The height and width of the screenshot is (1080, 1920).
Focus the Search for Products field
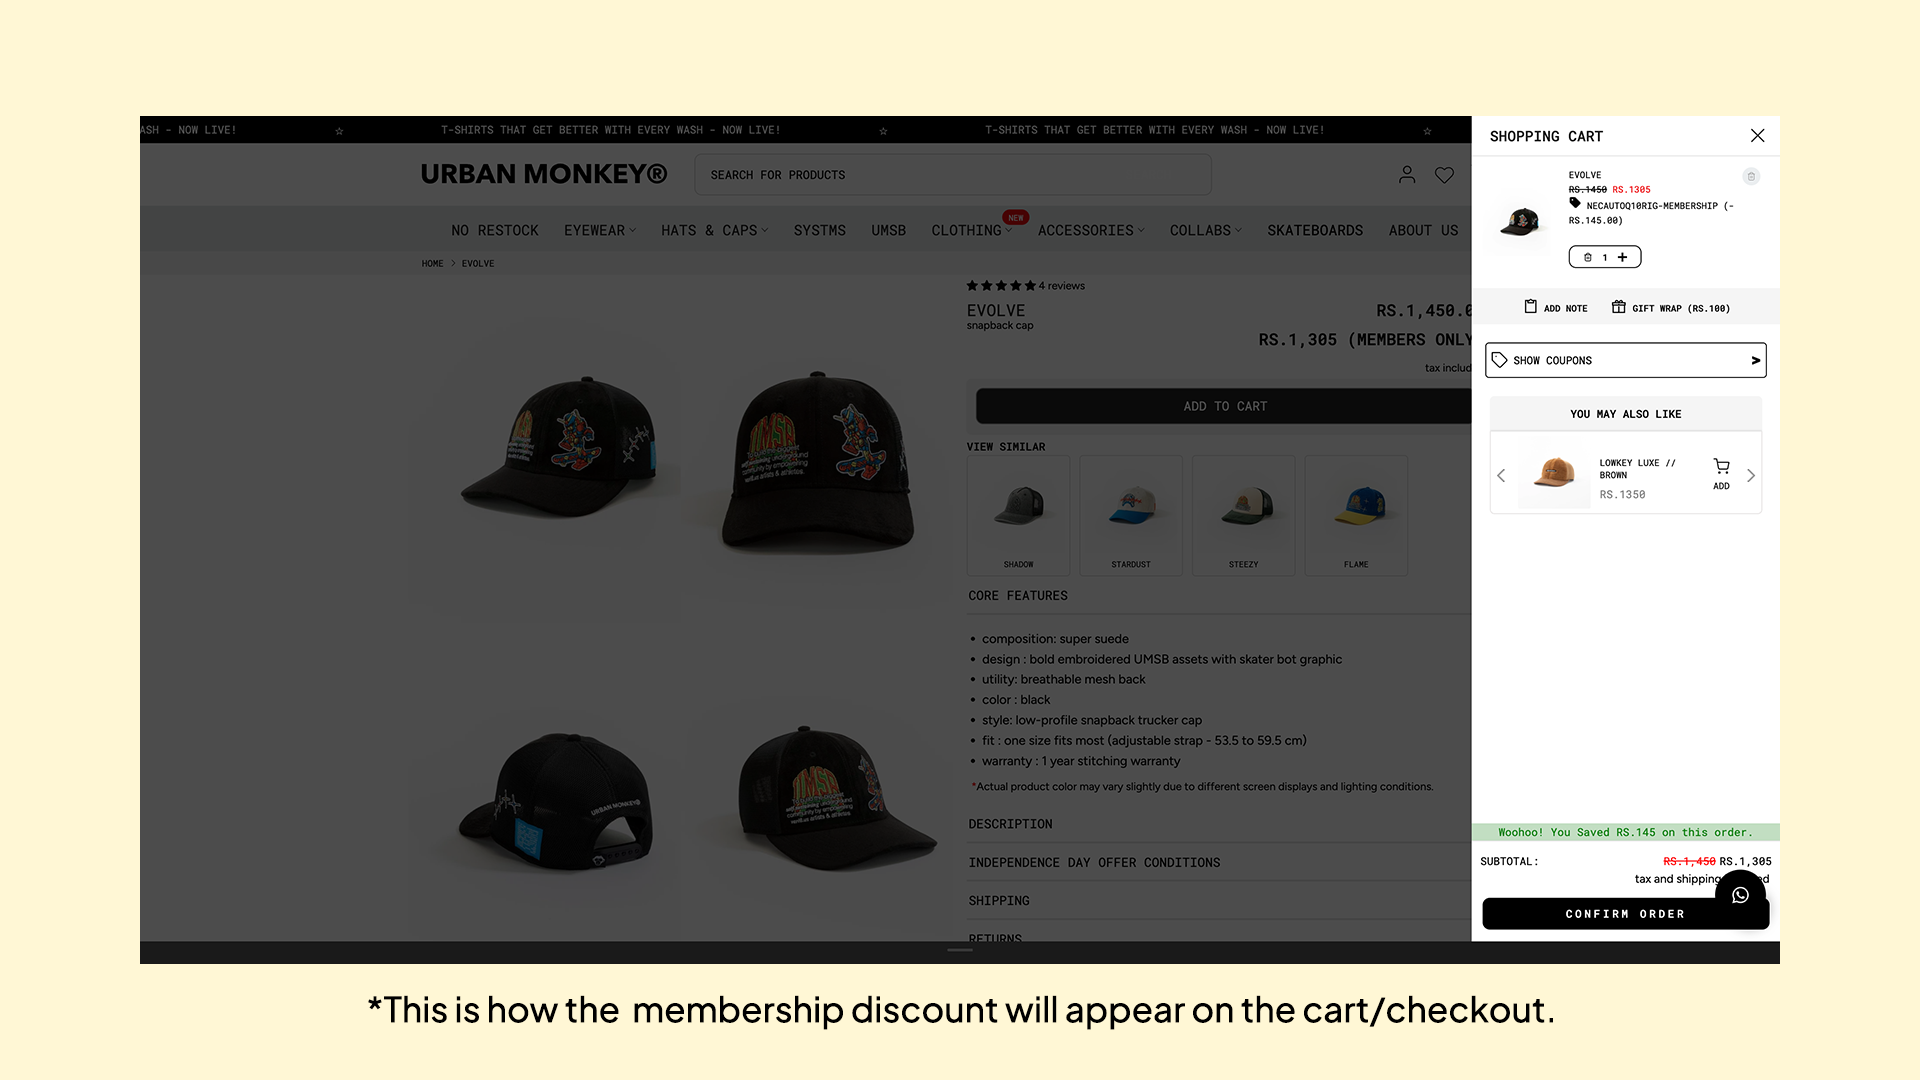(953, 175)
